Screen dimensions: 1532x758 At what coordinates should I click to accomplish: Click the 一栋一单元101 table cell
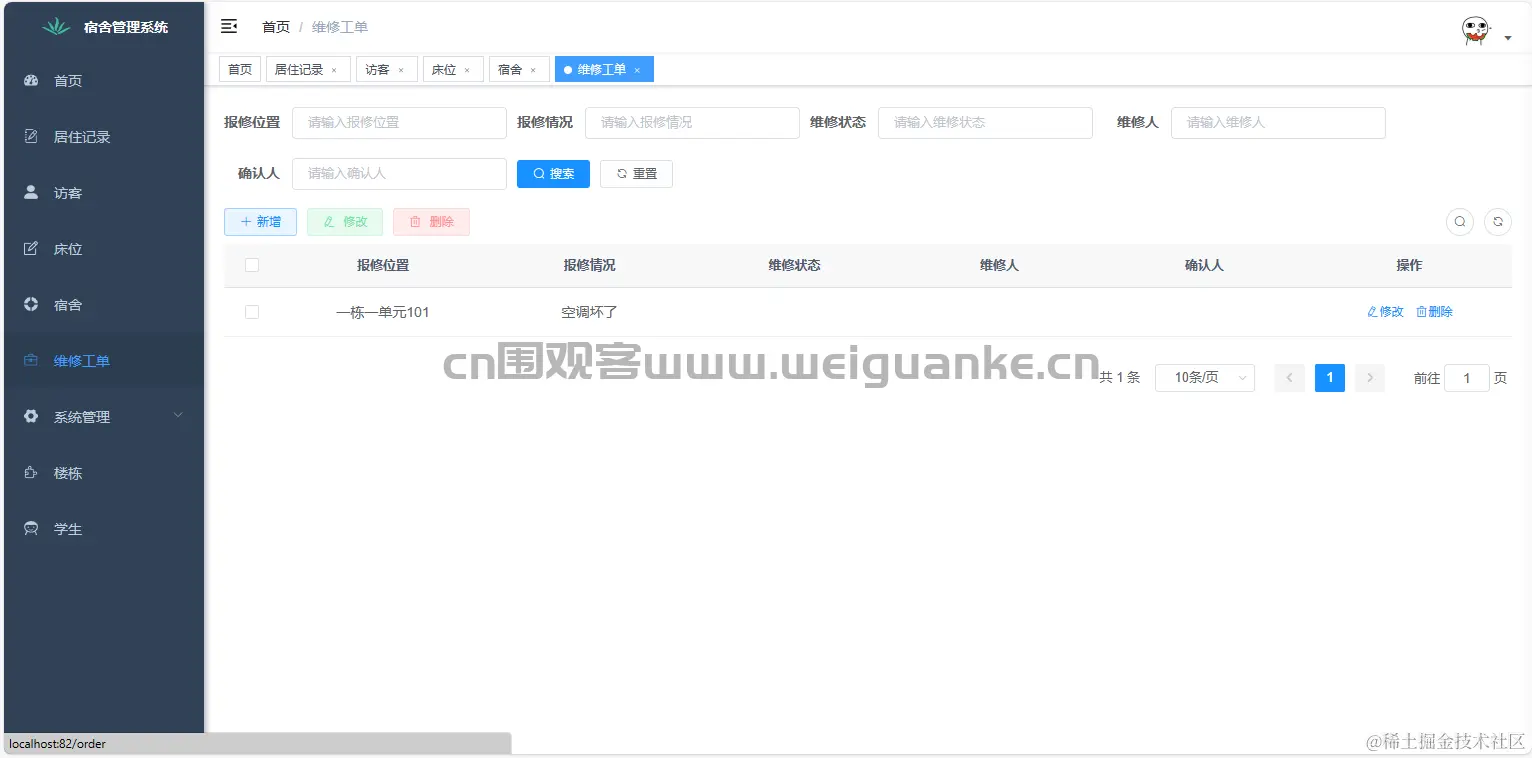(383, 312)
